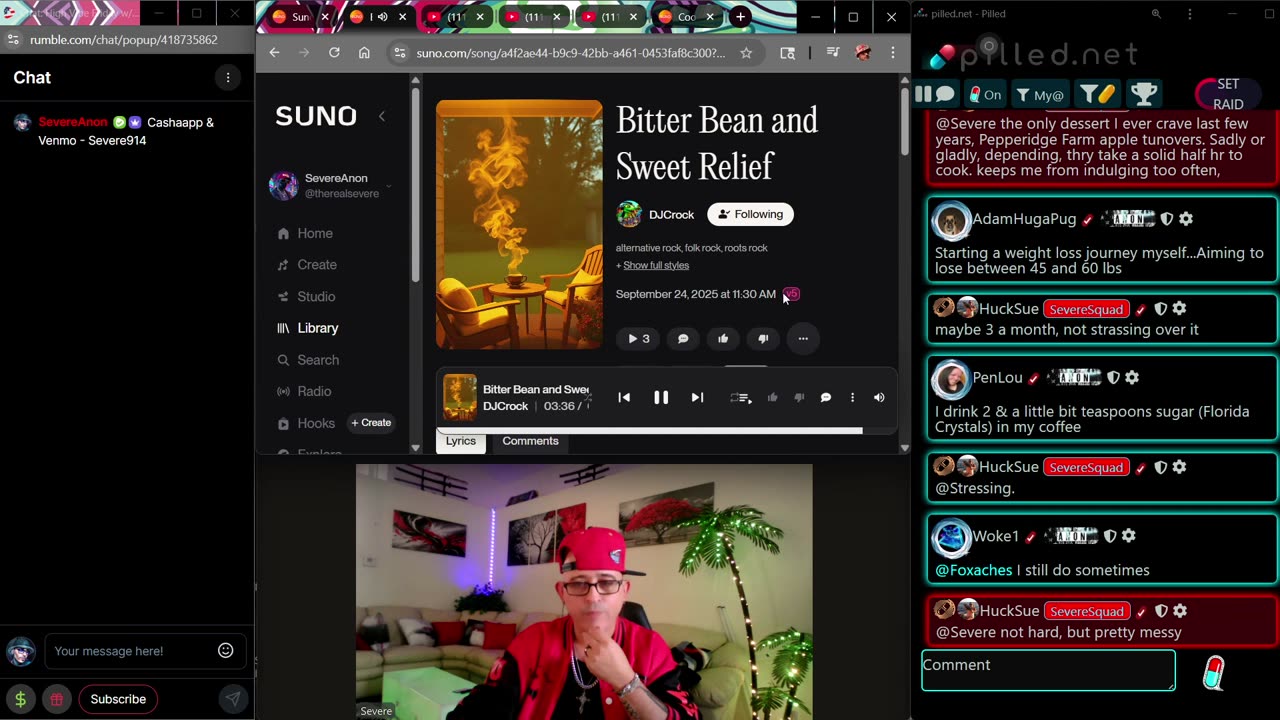
Task: Click browser home button
Action: (x=364, y=53)
